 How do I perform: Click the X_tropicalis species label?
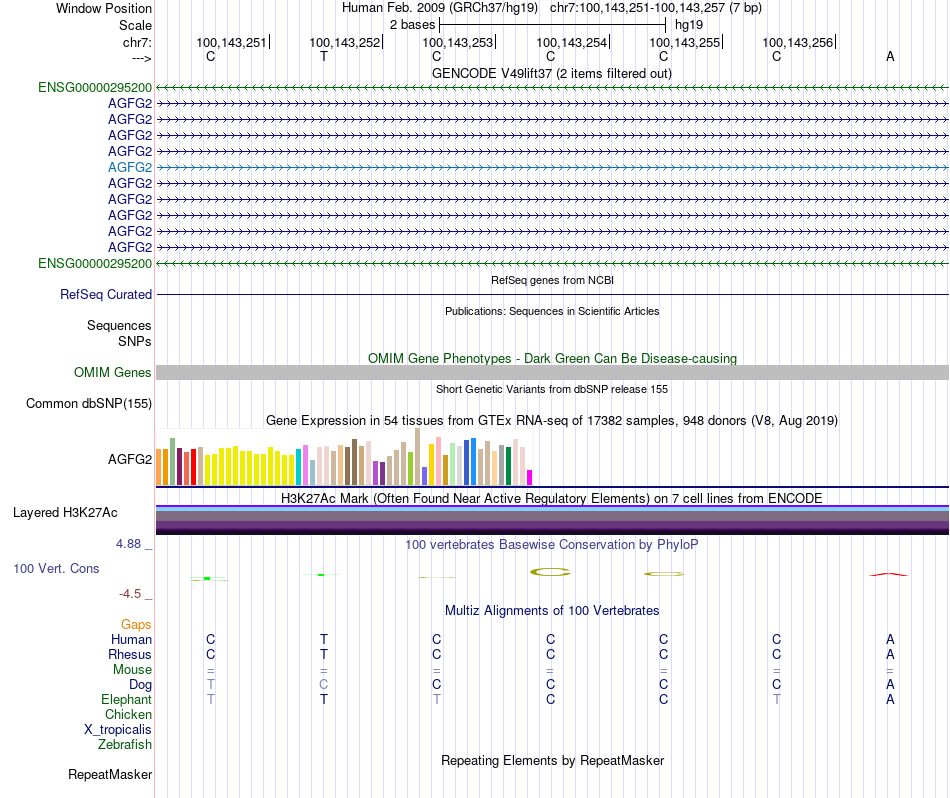pos(118,730)
